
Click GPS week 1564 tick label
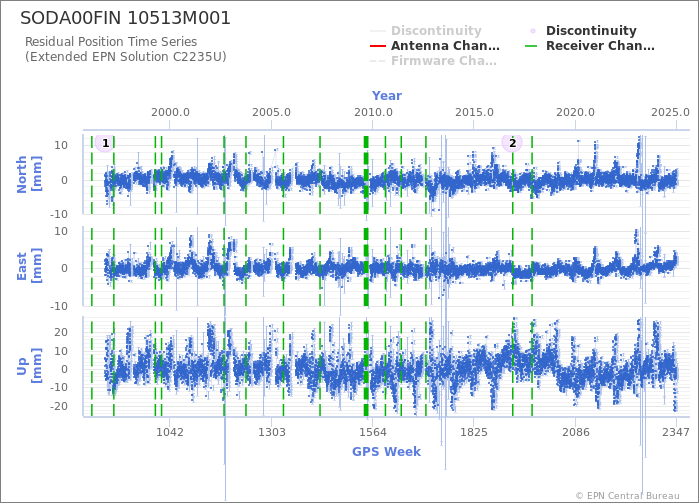click(373, 432)
